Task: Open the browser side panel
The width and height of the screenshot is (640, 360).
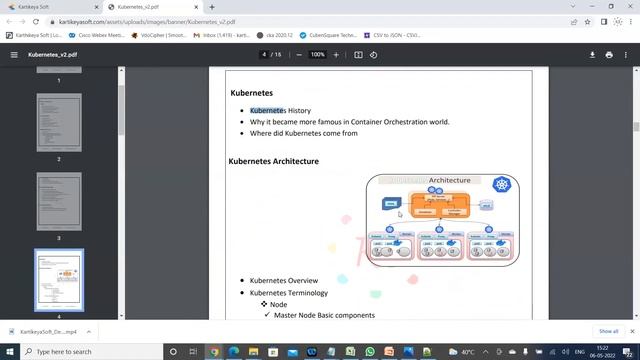Action: [x=604, y=22]
